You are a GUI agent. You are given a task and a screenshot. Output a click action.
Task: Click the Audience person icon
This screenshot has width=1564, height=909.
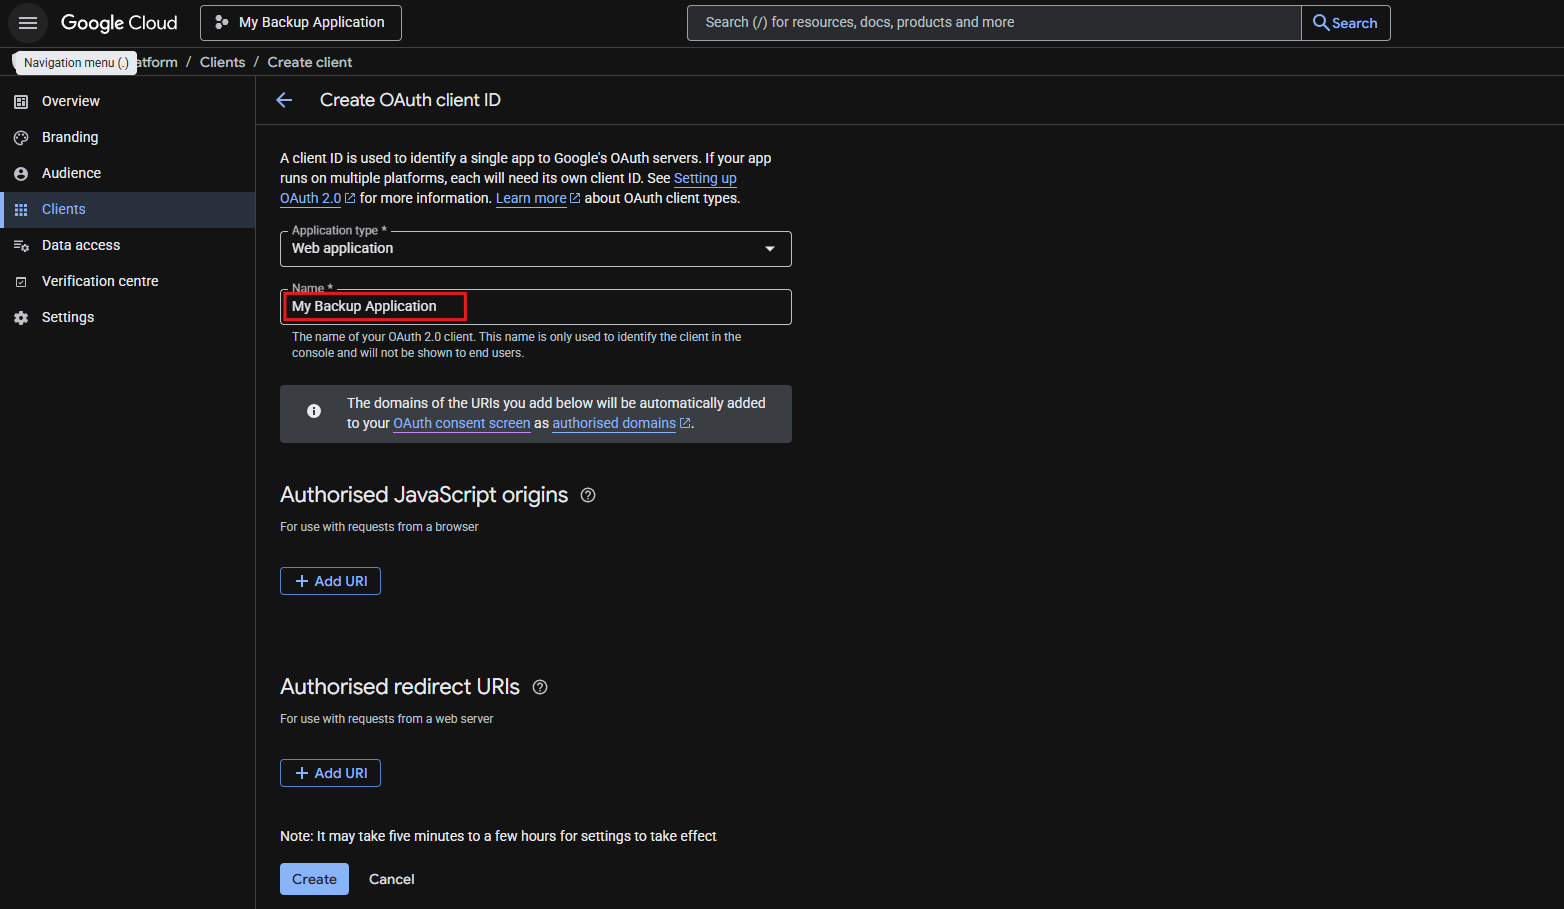tap(21, 173)
